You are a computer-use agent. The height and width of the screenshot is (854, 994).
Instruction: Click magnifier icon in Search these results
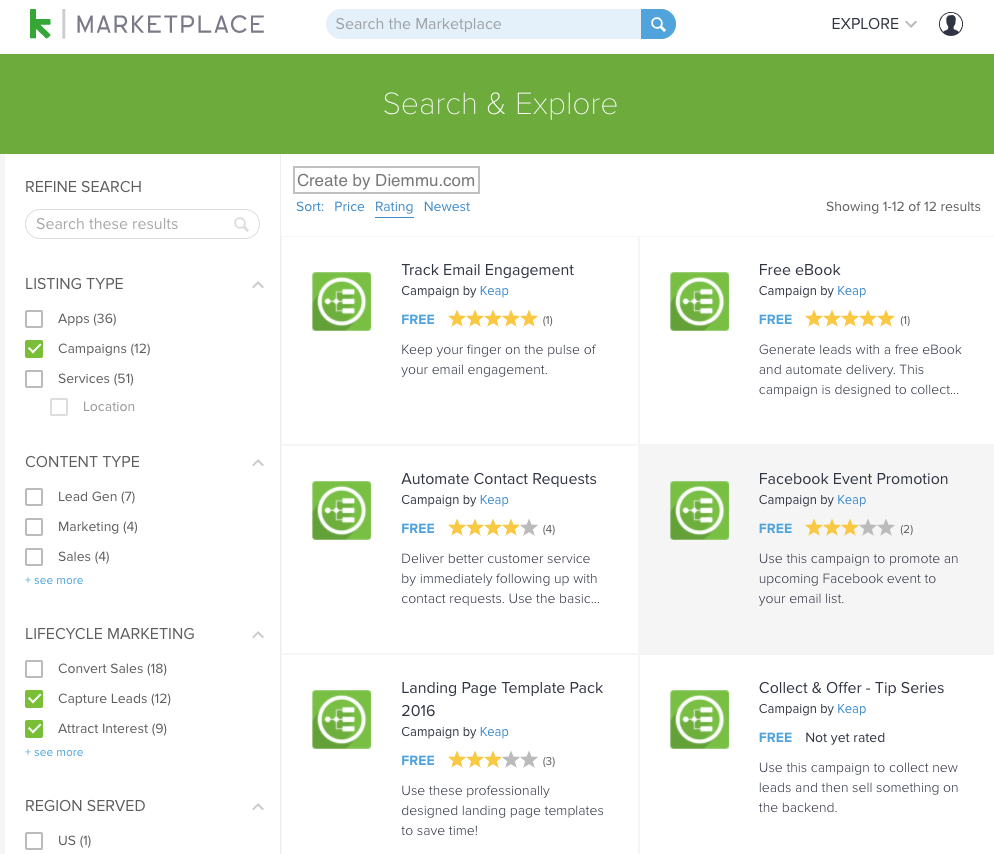[x=241, y=224]
